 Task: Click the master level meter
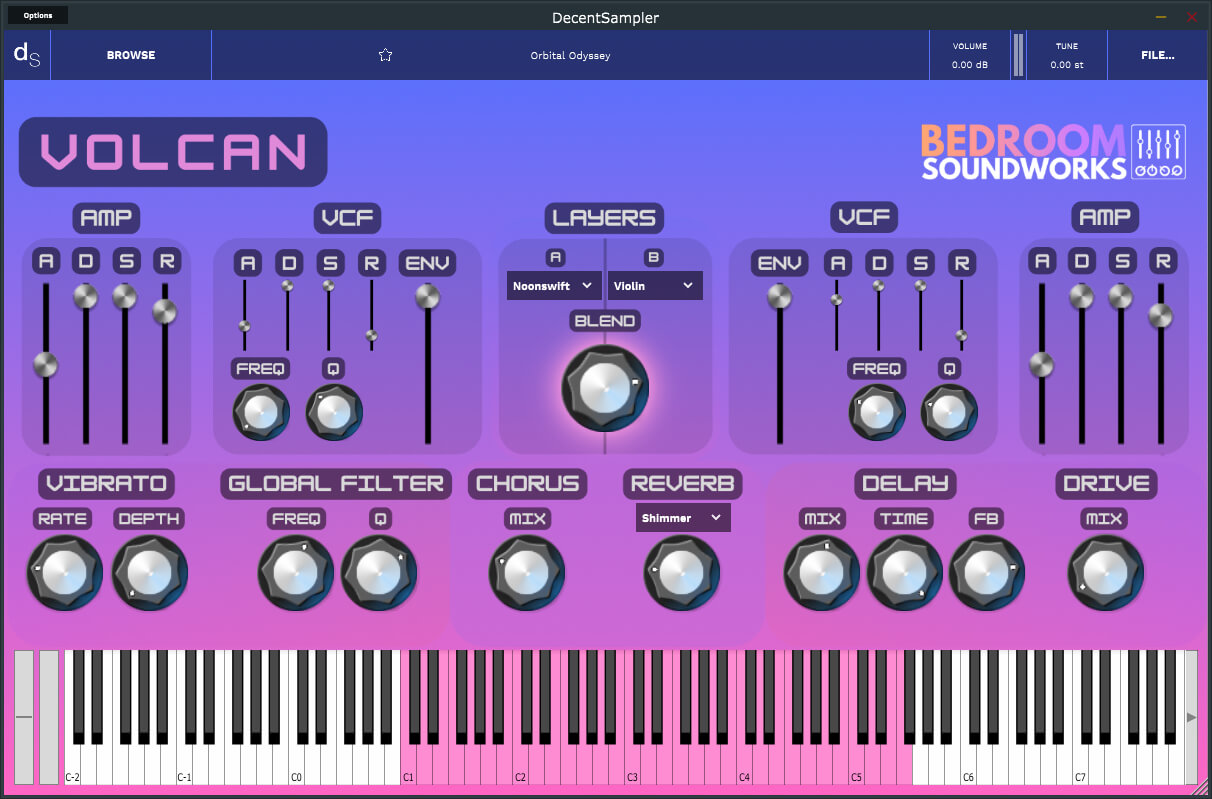(x=1018, y=55)
